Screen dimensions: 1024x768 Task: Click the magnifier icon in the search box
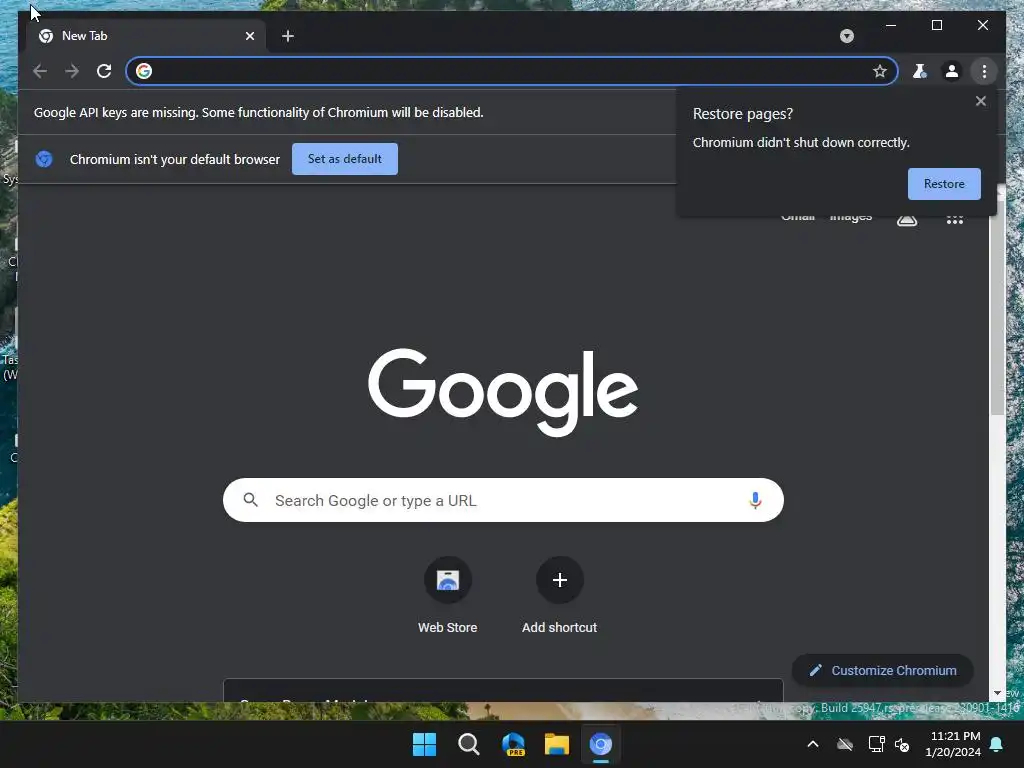pyautogui.click(x=251, y=500)
